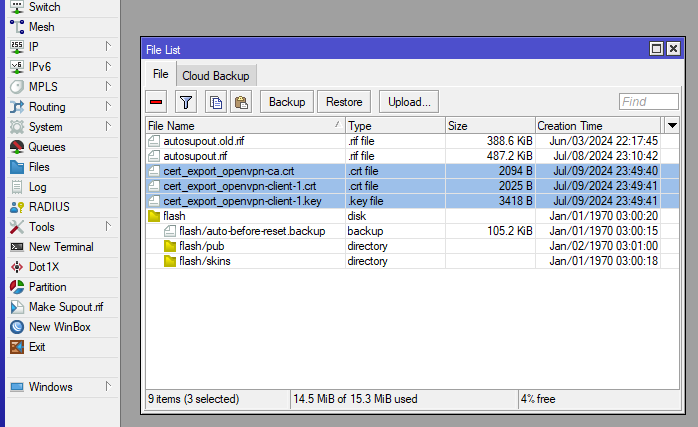Click the Filter funnel icon
This screenshot has height=427, width=698.
pos(186,102)
